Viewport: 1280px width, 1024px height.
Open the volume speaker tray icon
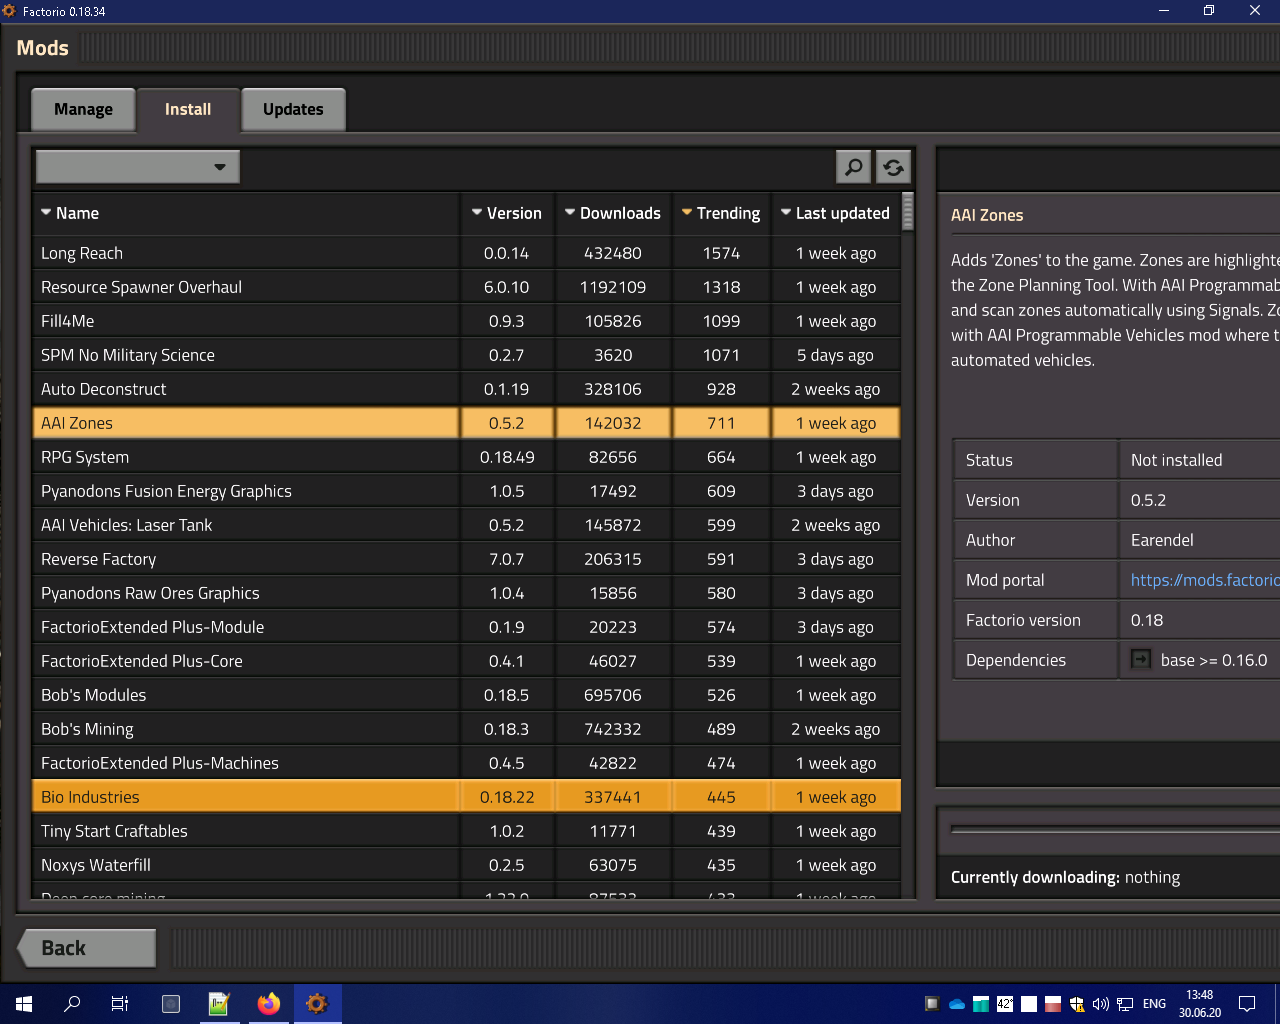[x=1101, y=1004]
